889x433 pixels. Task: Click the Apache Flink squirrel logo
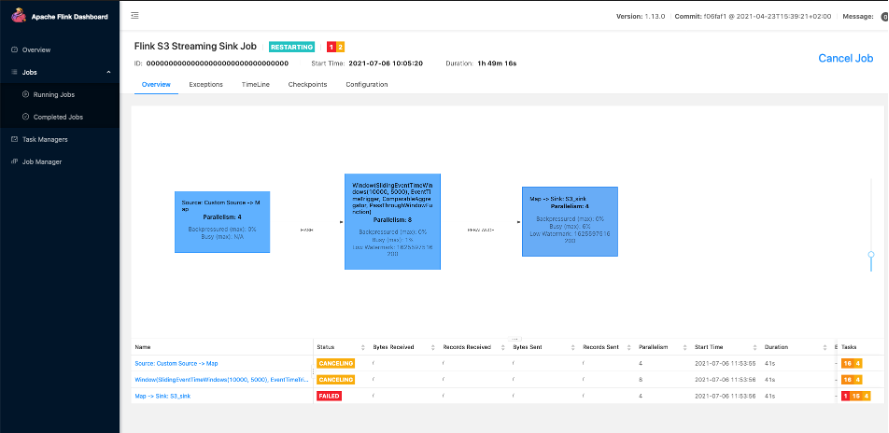[19, 15]
